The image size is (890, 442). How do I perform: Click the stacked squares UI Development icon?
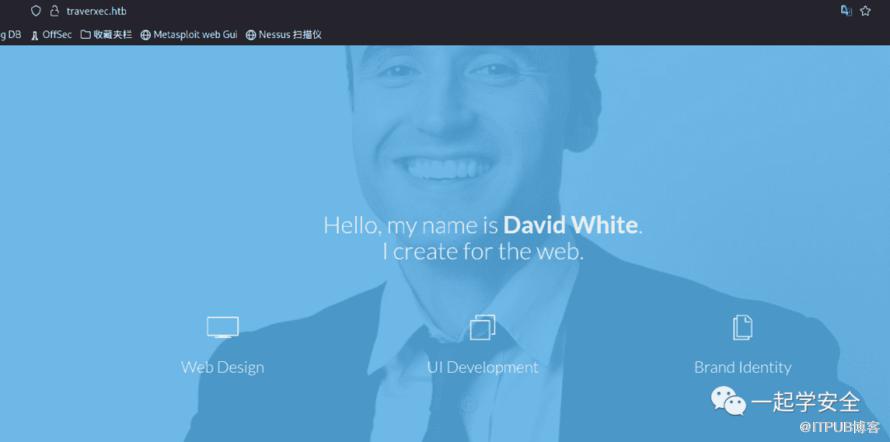point(482,327)
